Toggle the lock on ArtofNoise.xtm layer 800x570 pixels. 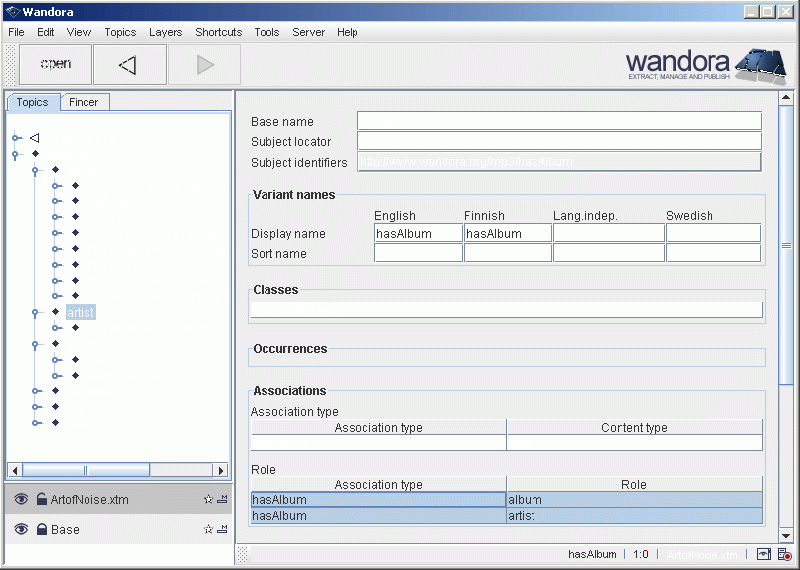(x=41, y=499)
